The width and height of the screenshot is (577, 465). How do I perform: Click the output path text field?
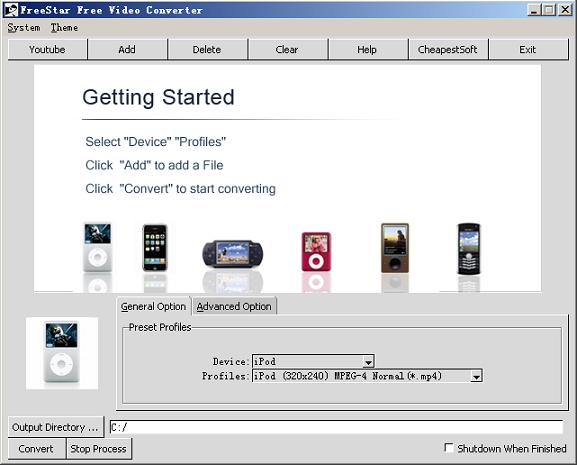336,427
